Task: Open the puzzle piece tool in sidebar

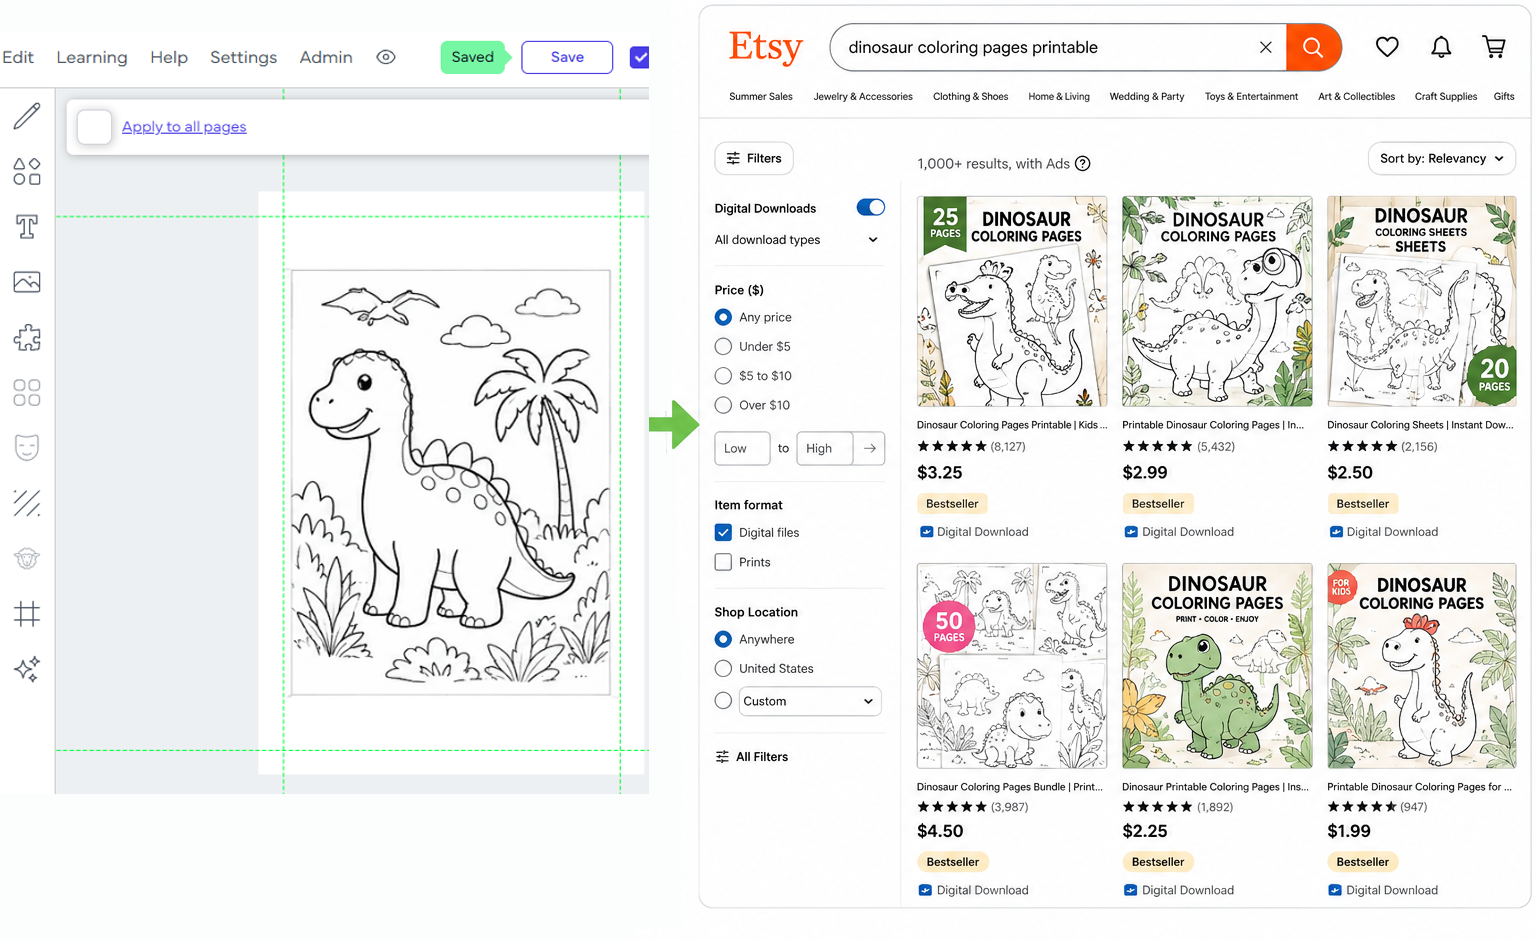Action: point(27,338)
